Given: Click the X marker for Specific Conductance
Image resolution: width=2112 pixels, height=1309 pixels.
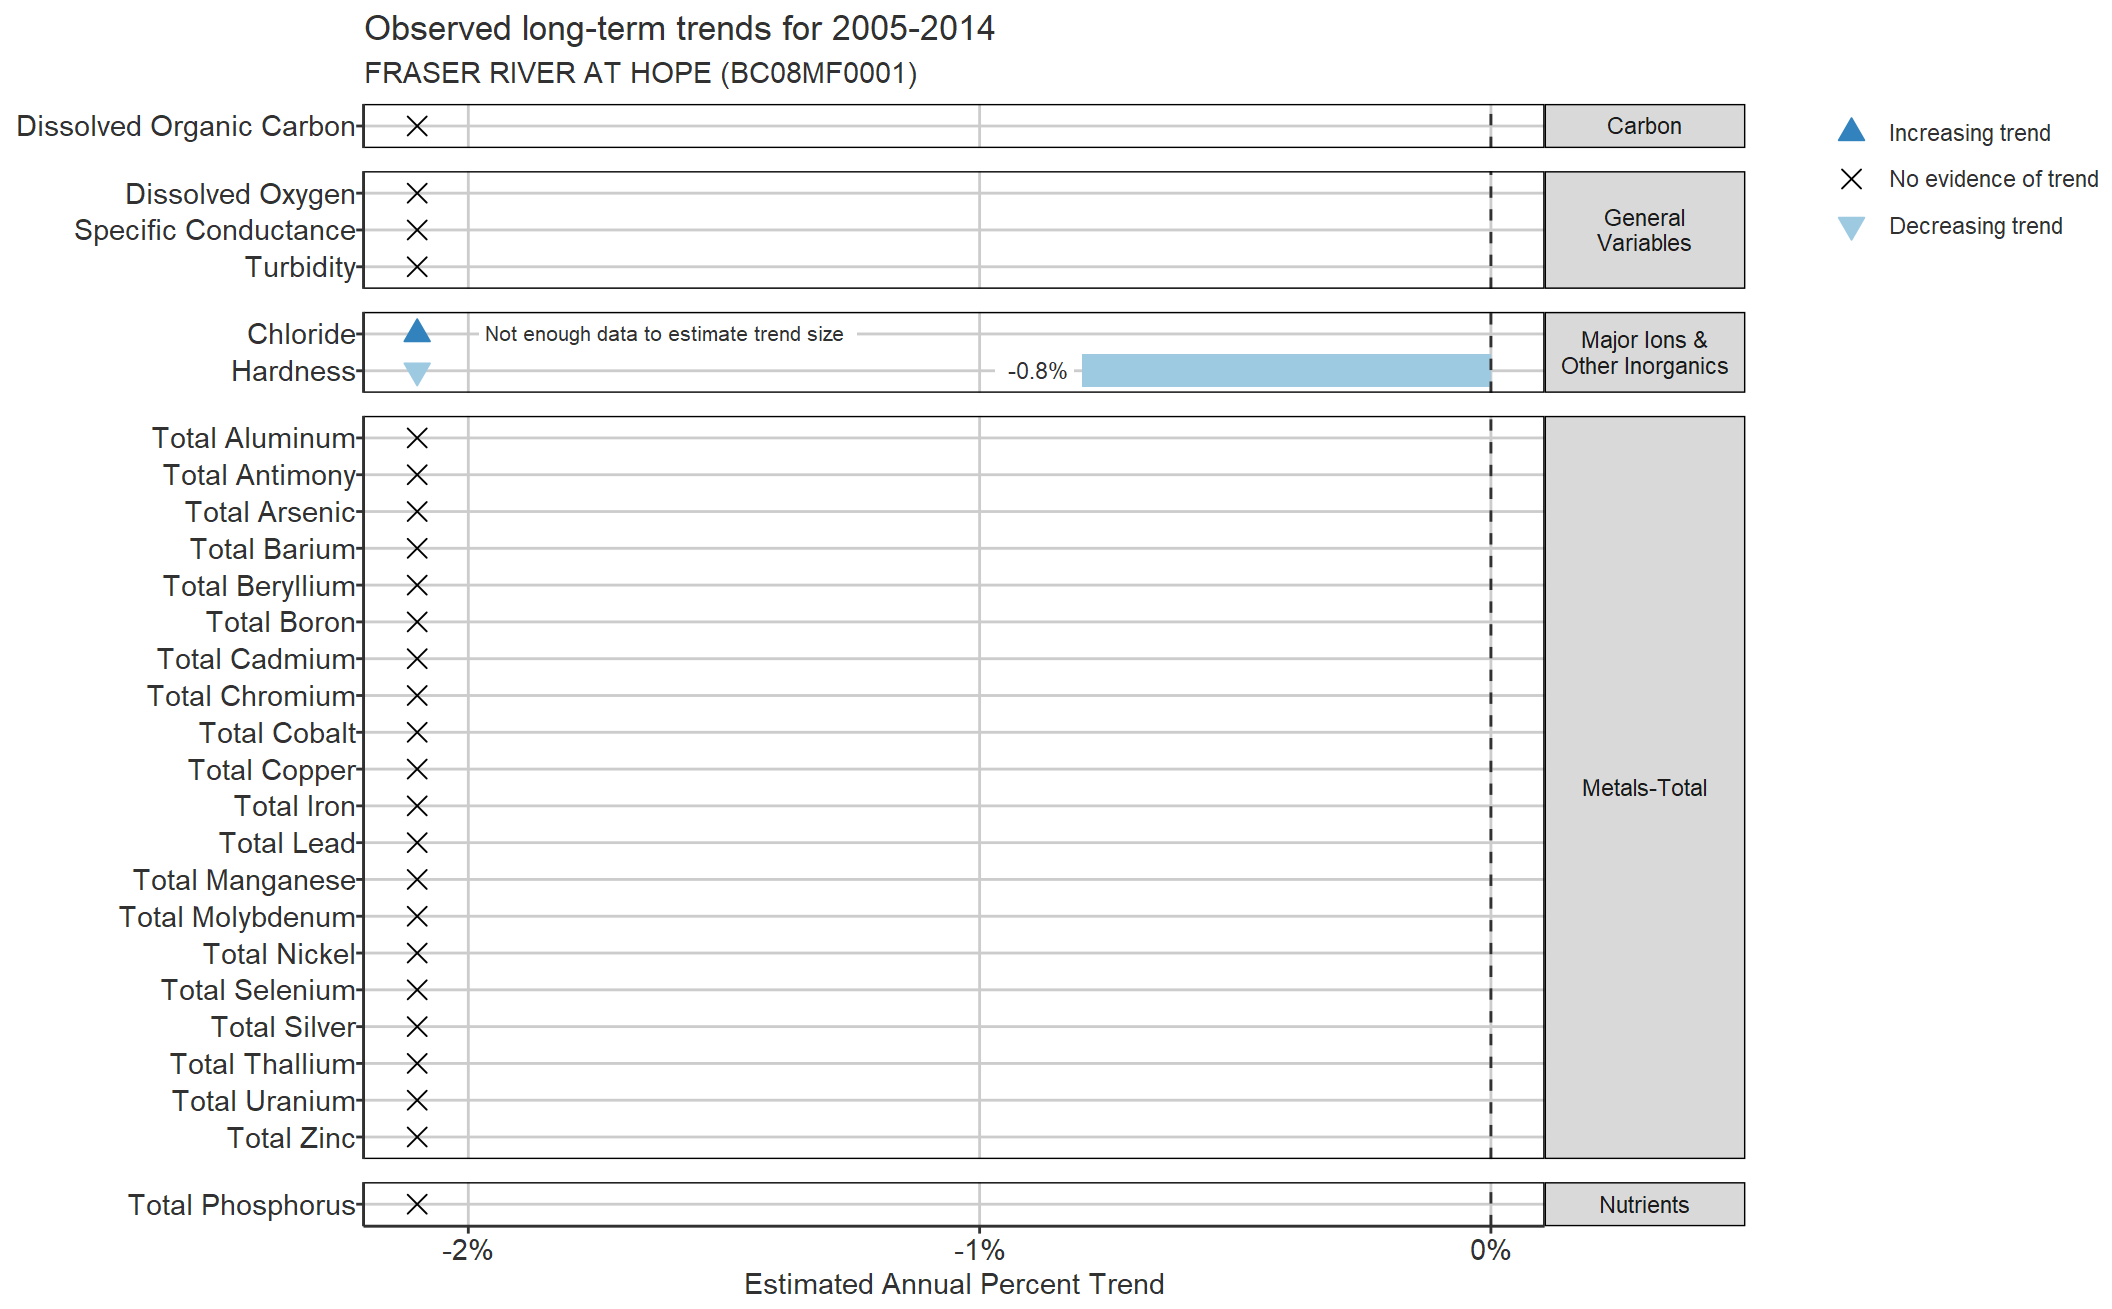Looking at the screenshot, I should tap(417, 230).
